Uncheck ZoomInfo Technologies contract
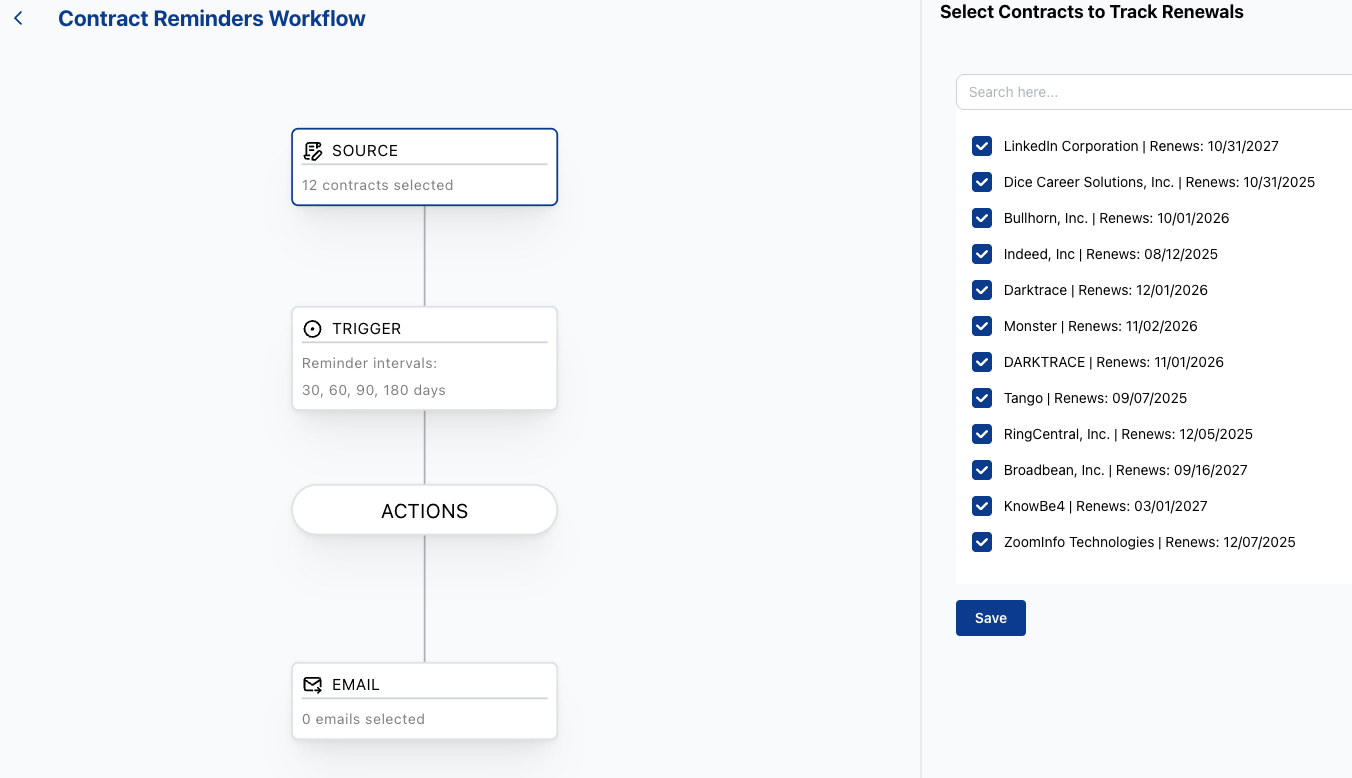1352x778 pixels. point(982,542)
